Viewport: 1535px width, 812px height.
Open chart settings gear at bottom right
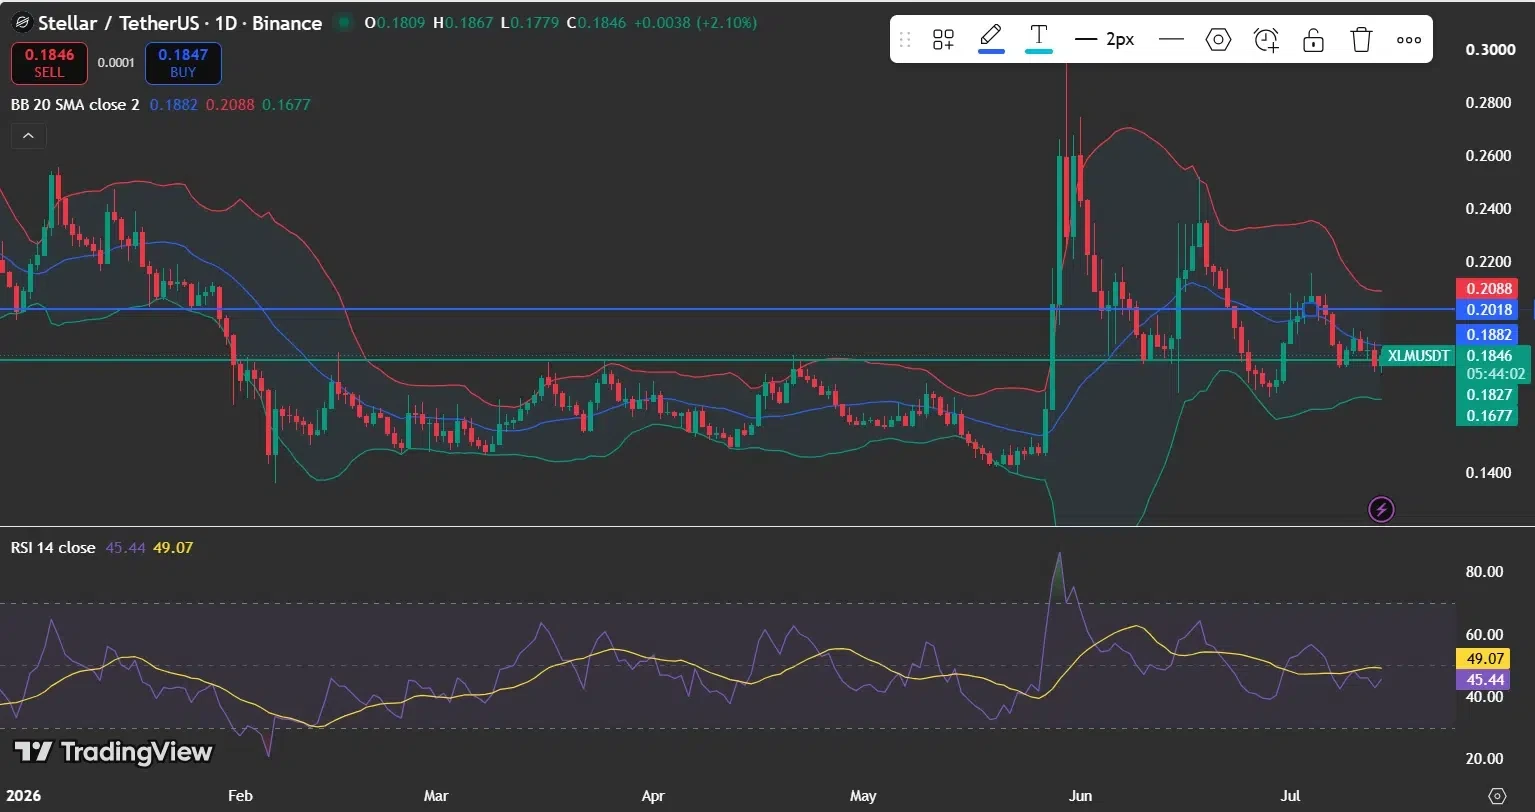1497,796
